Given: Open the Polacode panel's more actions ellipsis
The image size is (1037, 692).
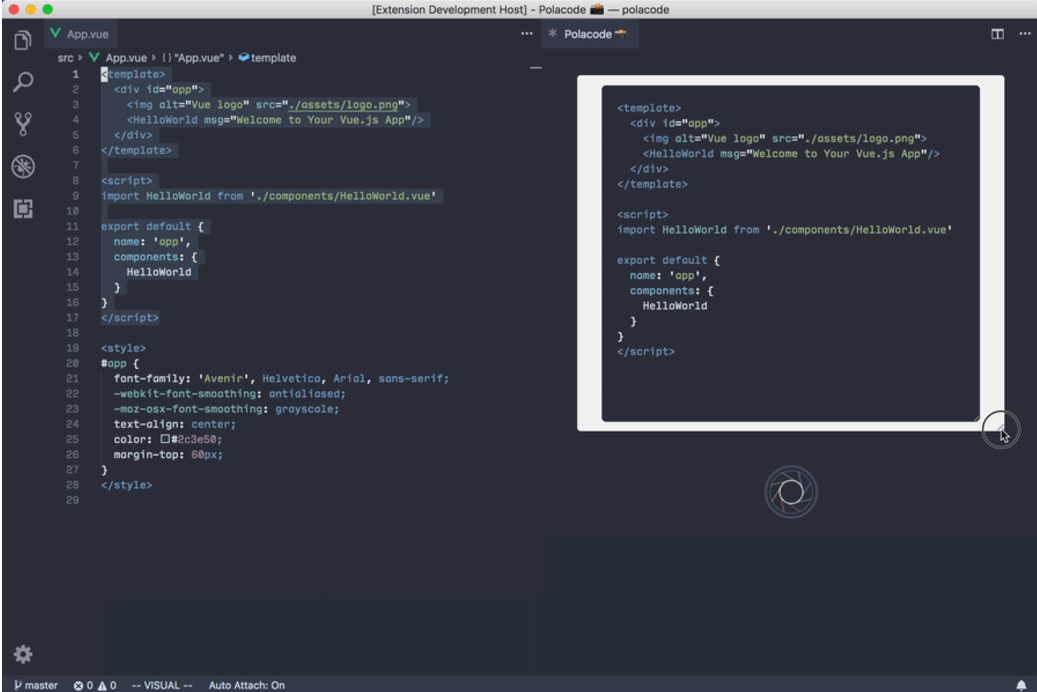Looking at the screenshot, I should [1024, 34].
